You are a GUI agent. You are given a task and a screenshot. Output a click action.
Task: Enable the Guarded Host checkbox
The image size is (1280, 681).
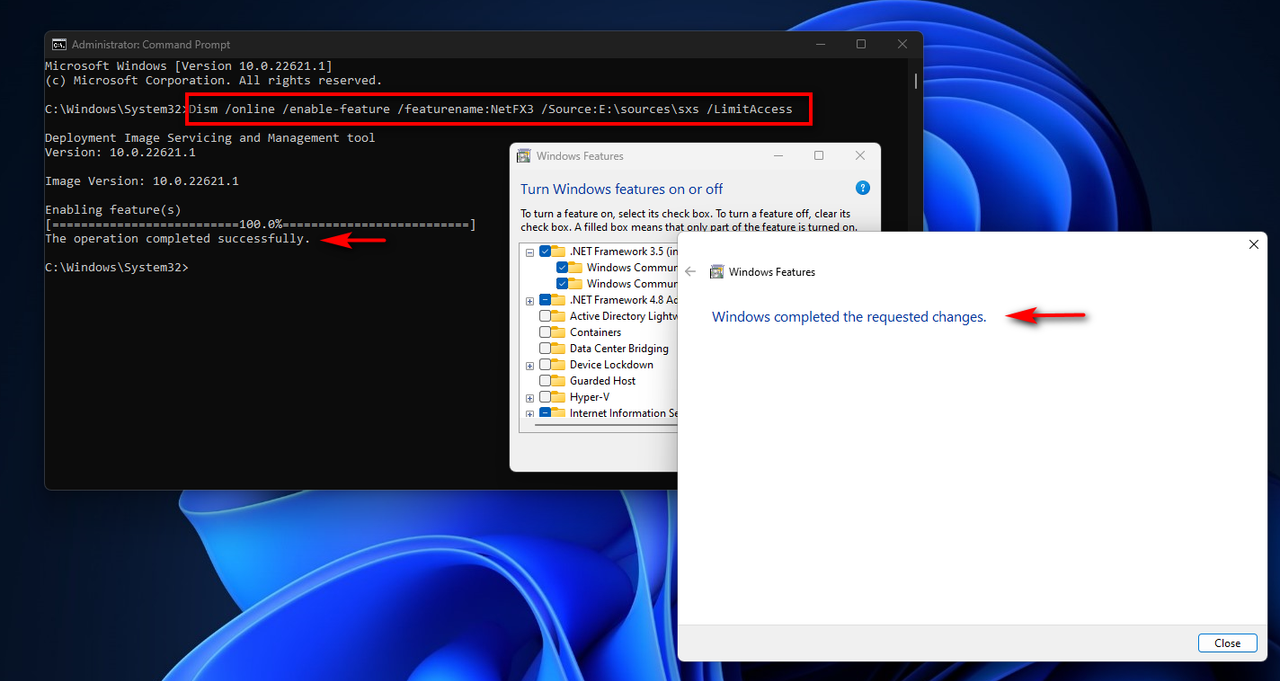(545, 381)
